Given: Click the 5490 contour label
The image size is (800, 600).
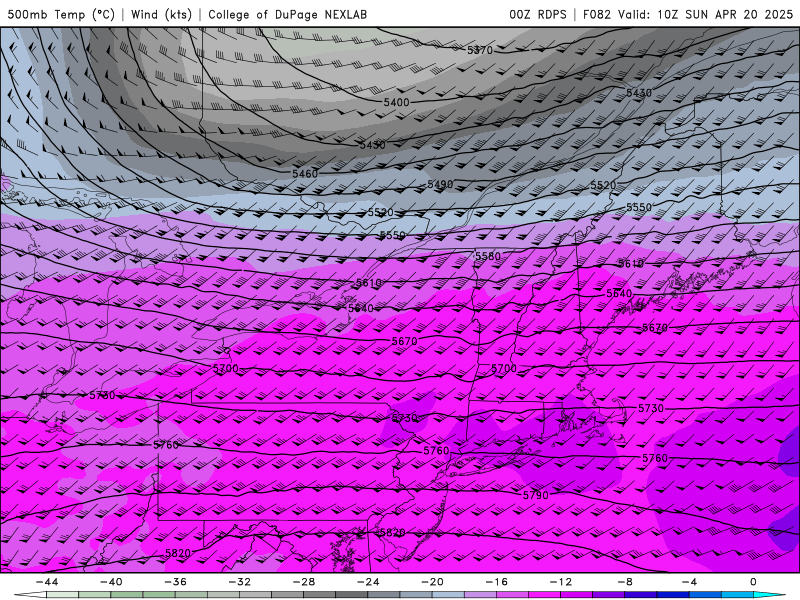Looking at the screenshot, I should point(440,184).
